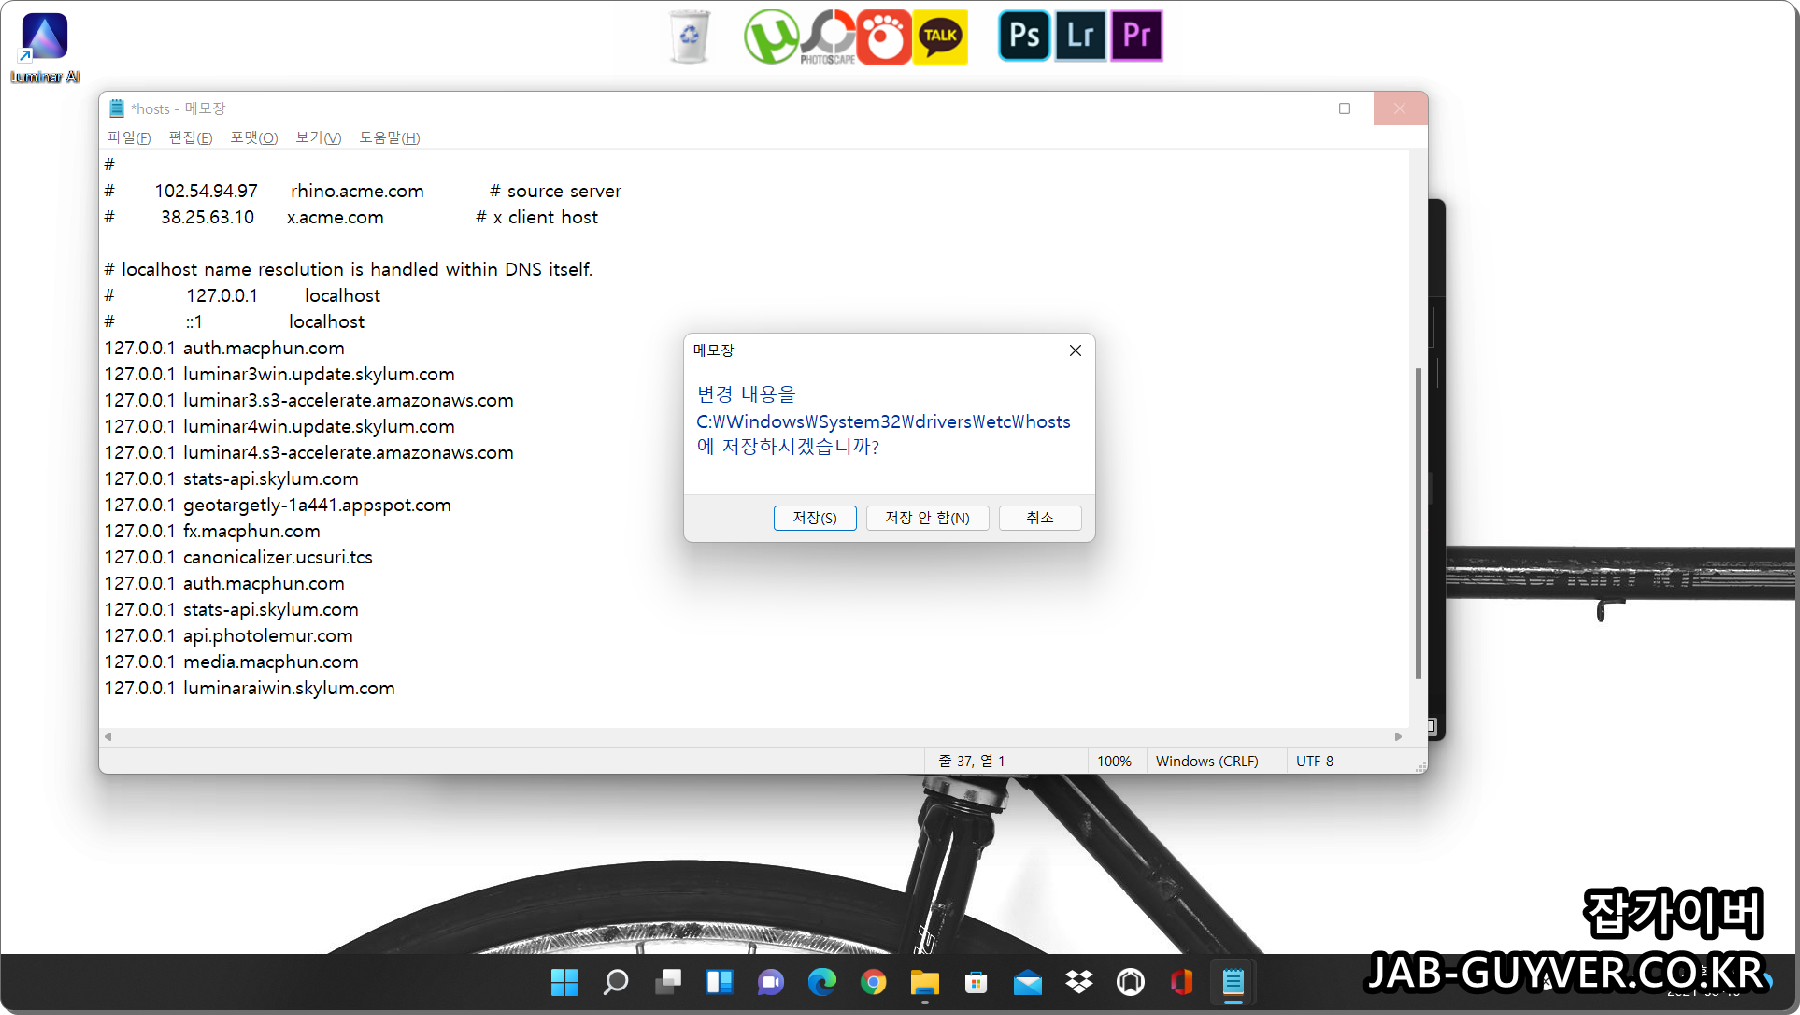
Task: Launch the KakaoTalk desktop icon
Action: 940,37
